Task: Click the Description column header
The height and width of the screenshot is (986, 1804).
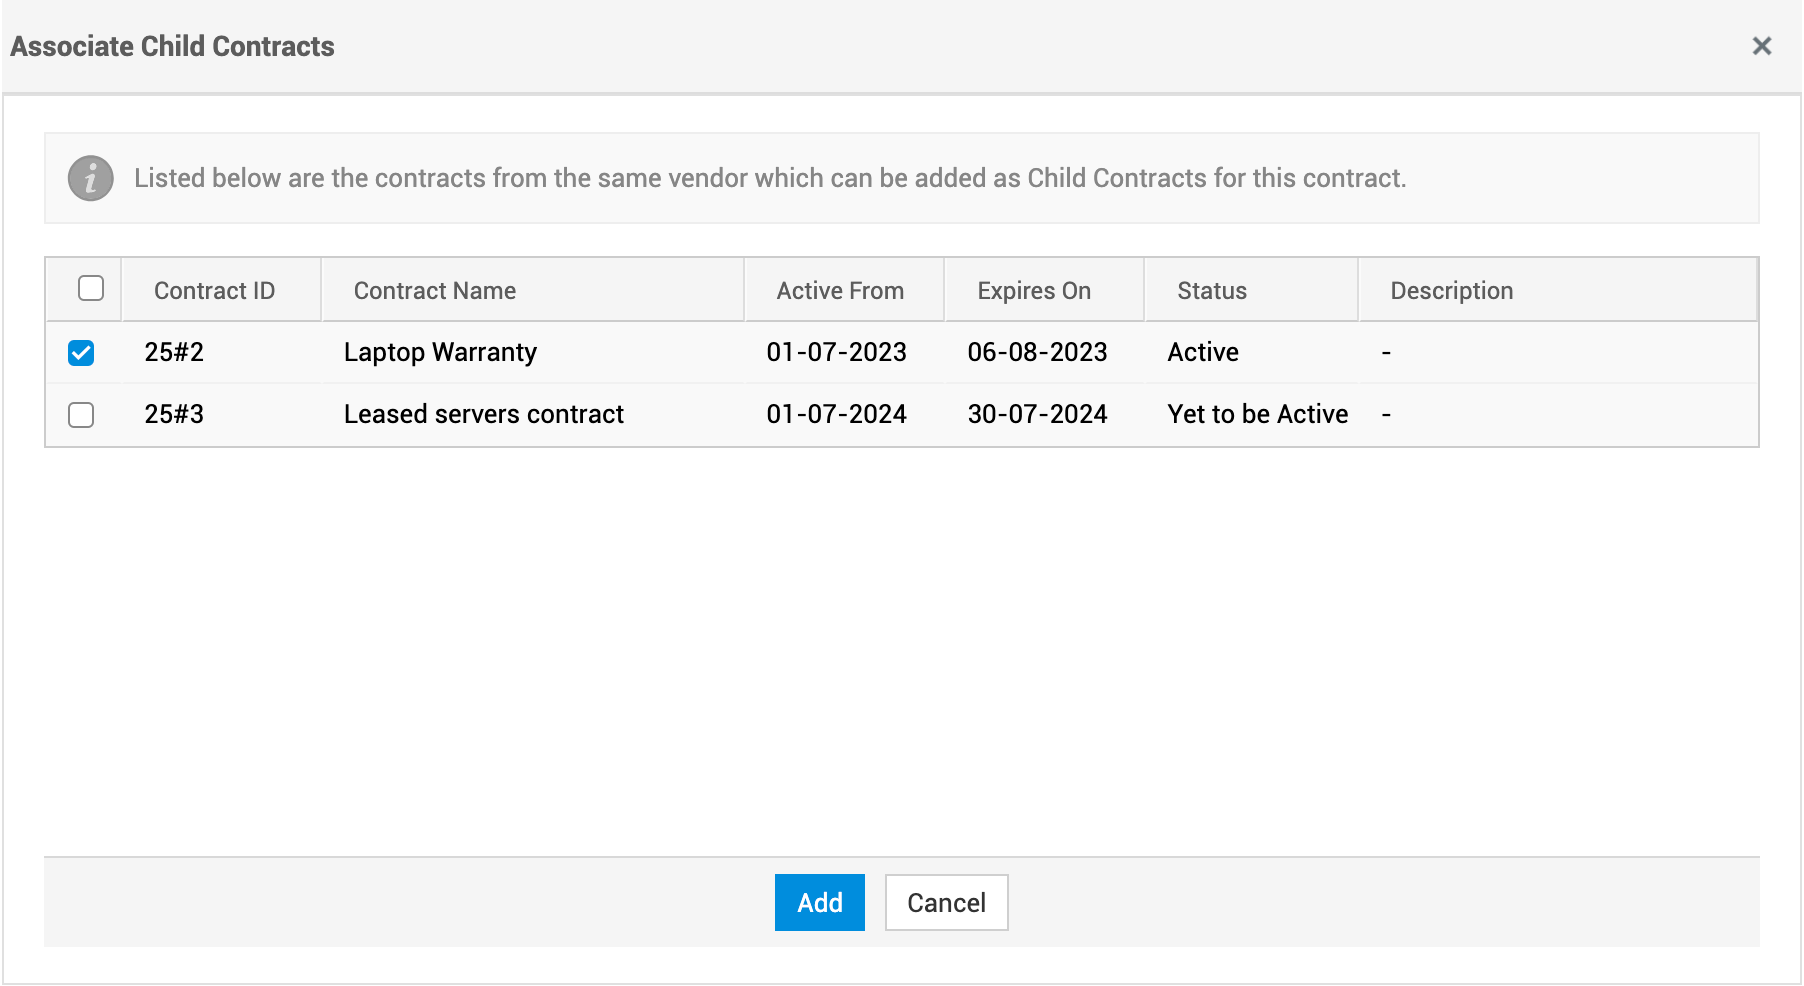Action: tap(1451, 291)
